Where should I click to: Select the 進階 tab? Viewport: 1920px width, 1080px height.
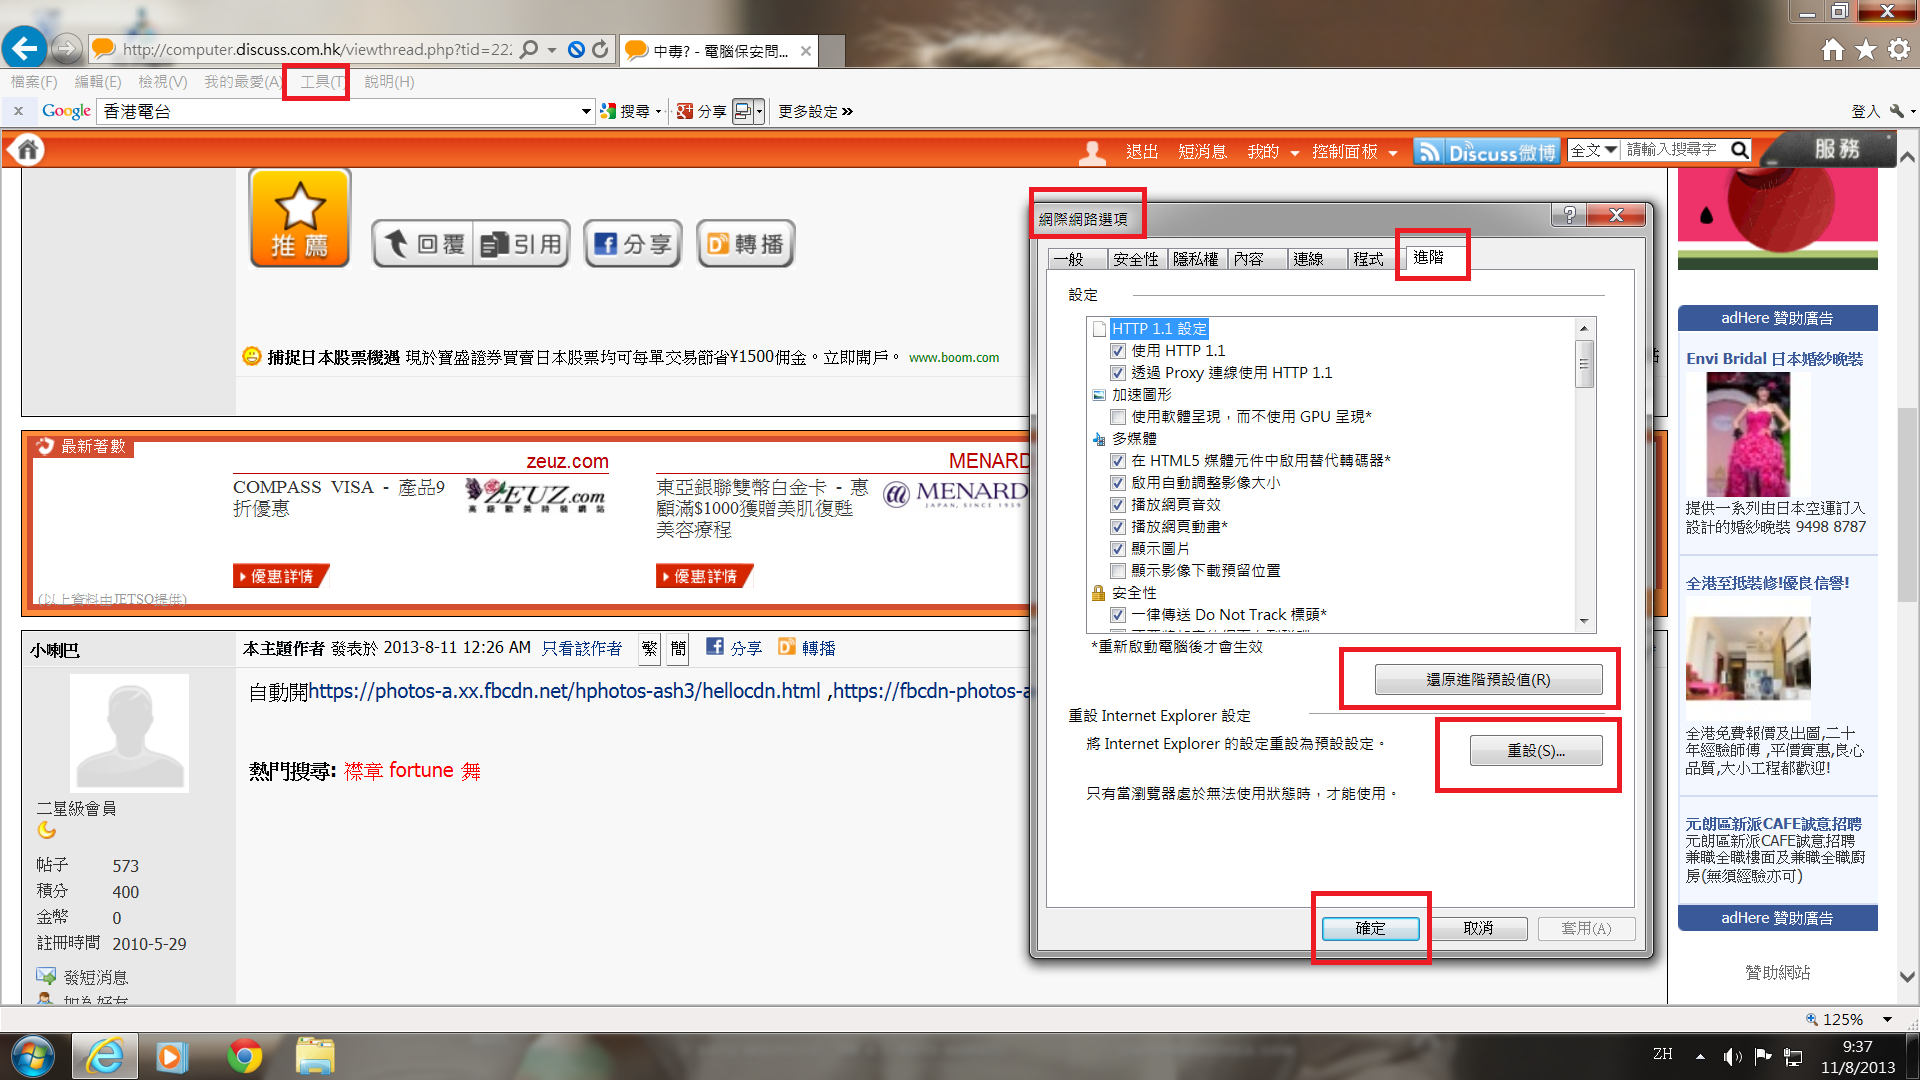point(1428,257)
